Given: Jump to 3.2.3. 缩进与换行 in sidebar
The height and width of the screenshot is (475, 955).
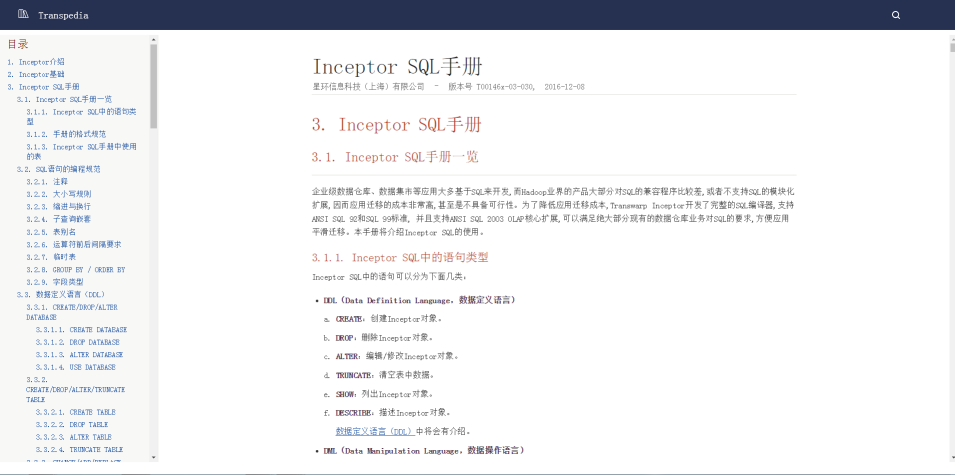Looking at the screenshot, I should tap(58, 206).
